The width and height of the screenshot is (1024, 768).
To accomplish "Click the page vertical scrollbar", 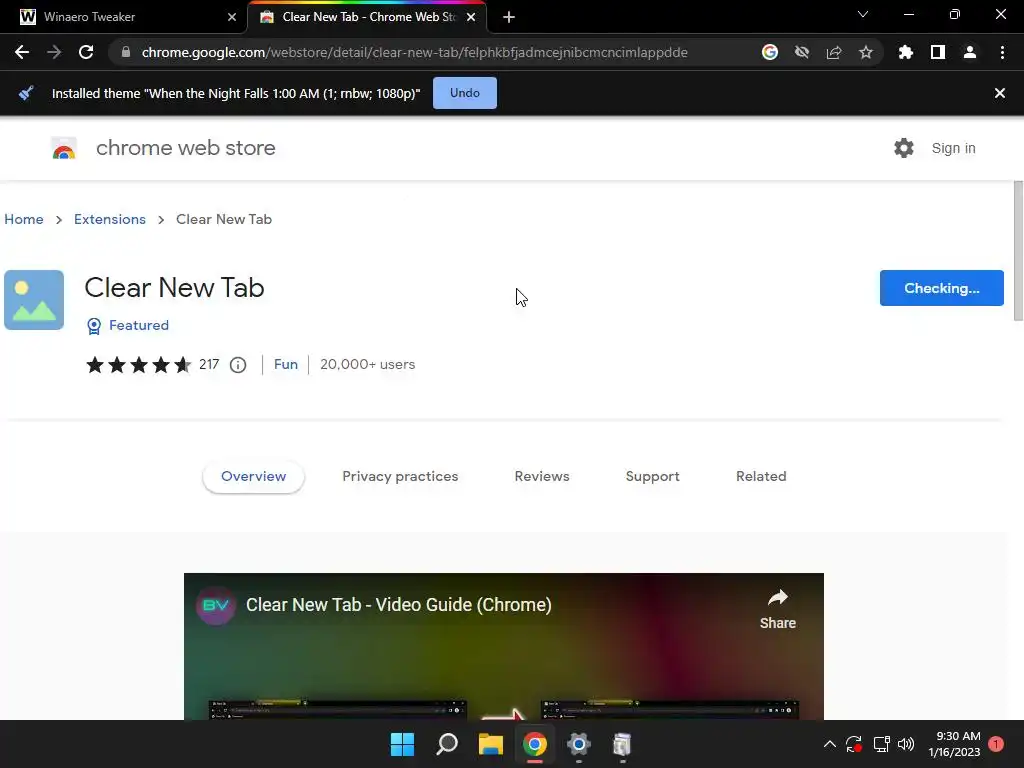I will click(1018, 251).
